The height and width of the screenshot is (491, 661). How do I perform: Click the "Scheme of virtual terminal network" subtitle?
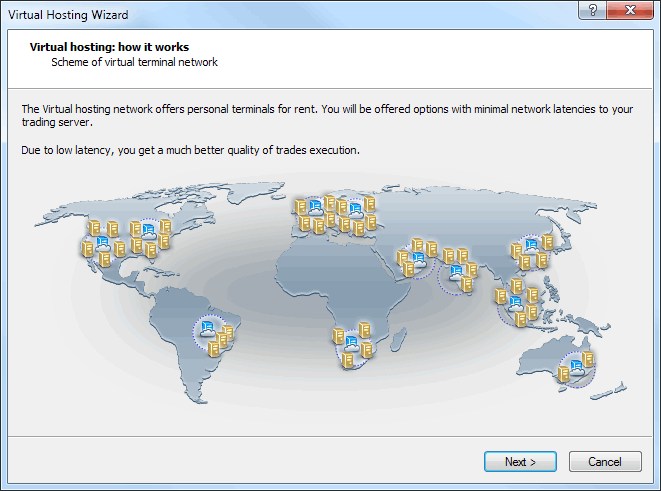pyautogui.click(x=134, y=62)
